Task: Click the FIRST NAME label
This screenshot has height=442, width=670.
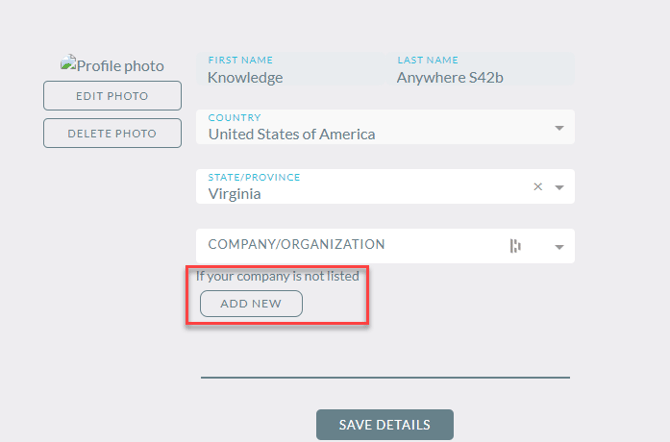Action: tap(240, 60)
